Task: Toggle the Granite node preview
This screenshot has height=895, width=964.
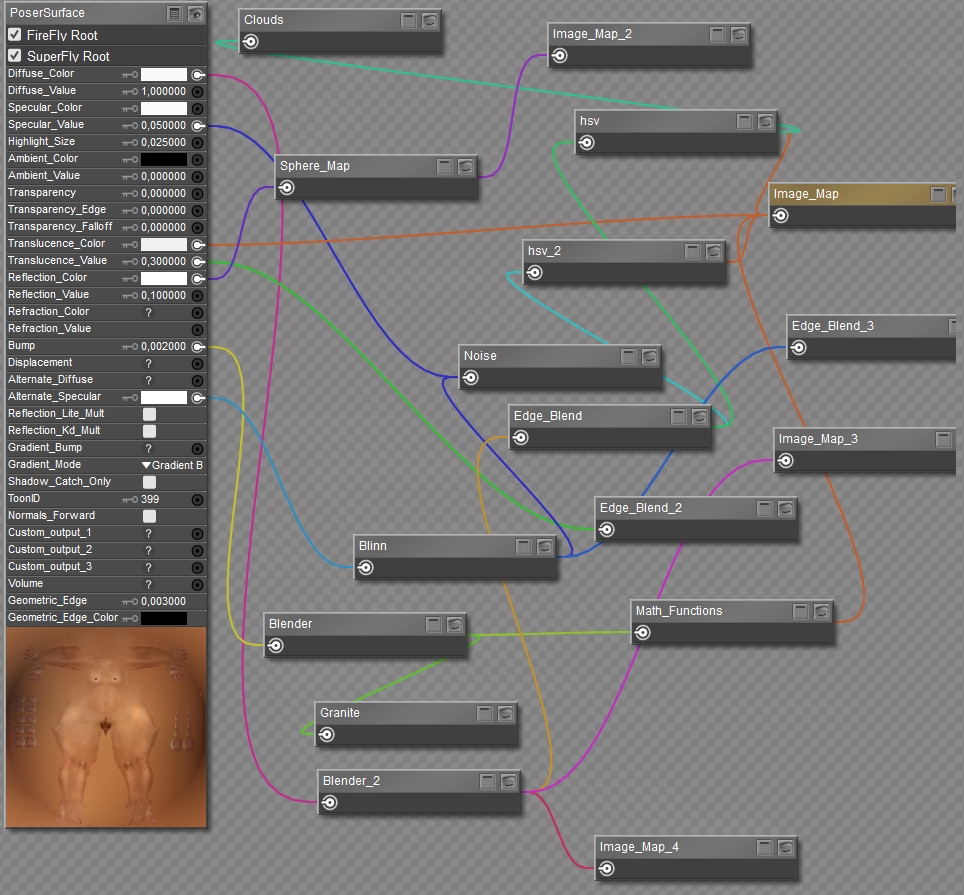Action: [x=505, y=713]
